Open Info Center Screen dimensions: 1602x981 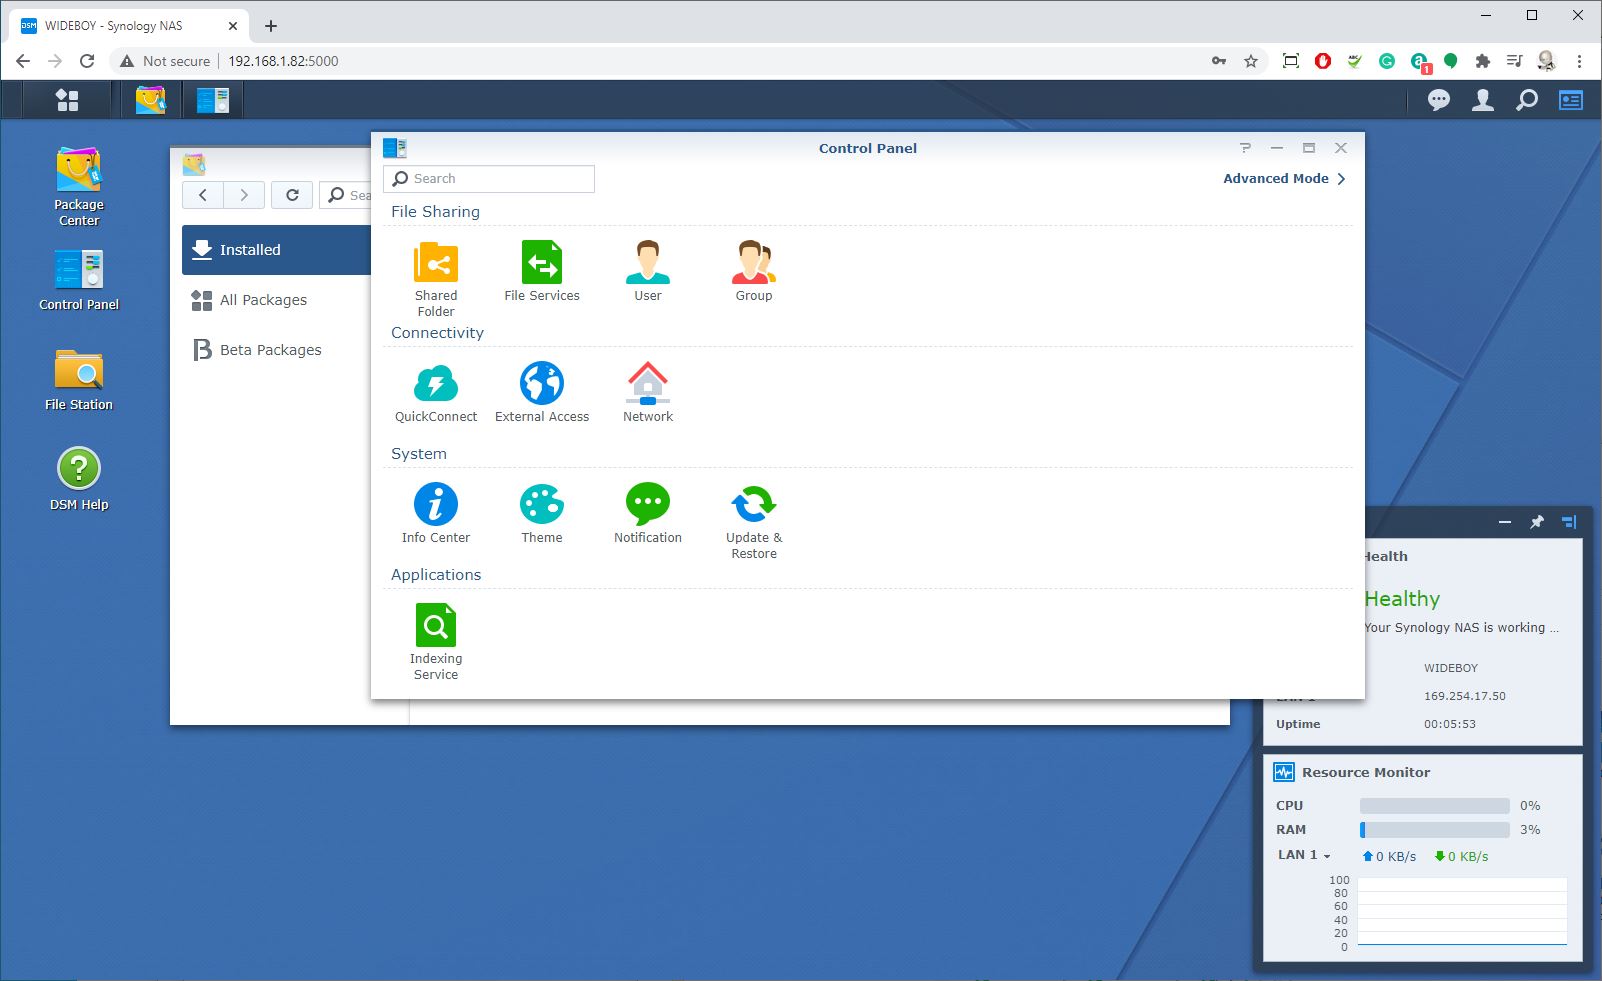pos(436,513)
